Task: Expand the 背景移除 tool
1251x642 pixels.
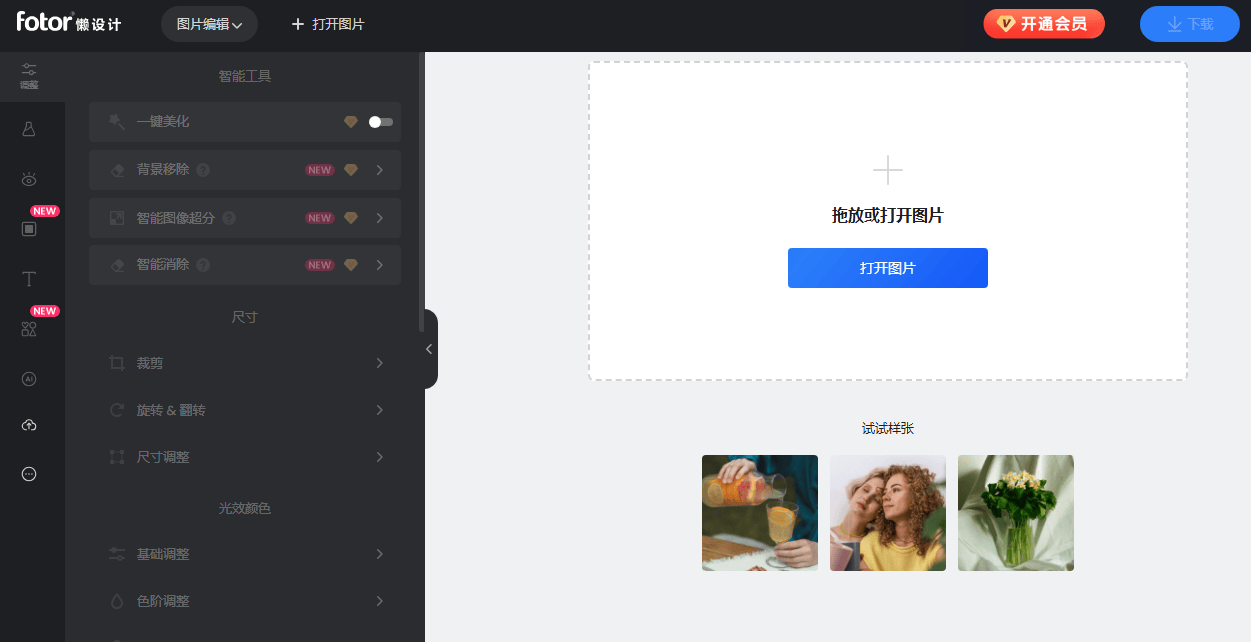Action: point(245,170)
